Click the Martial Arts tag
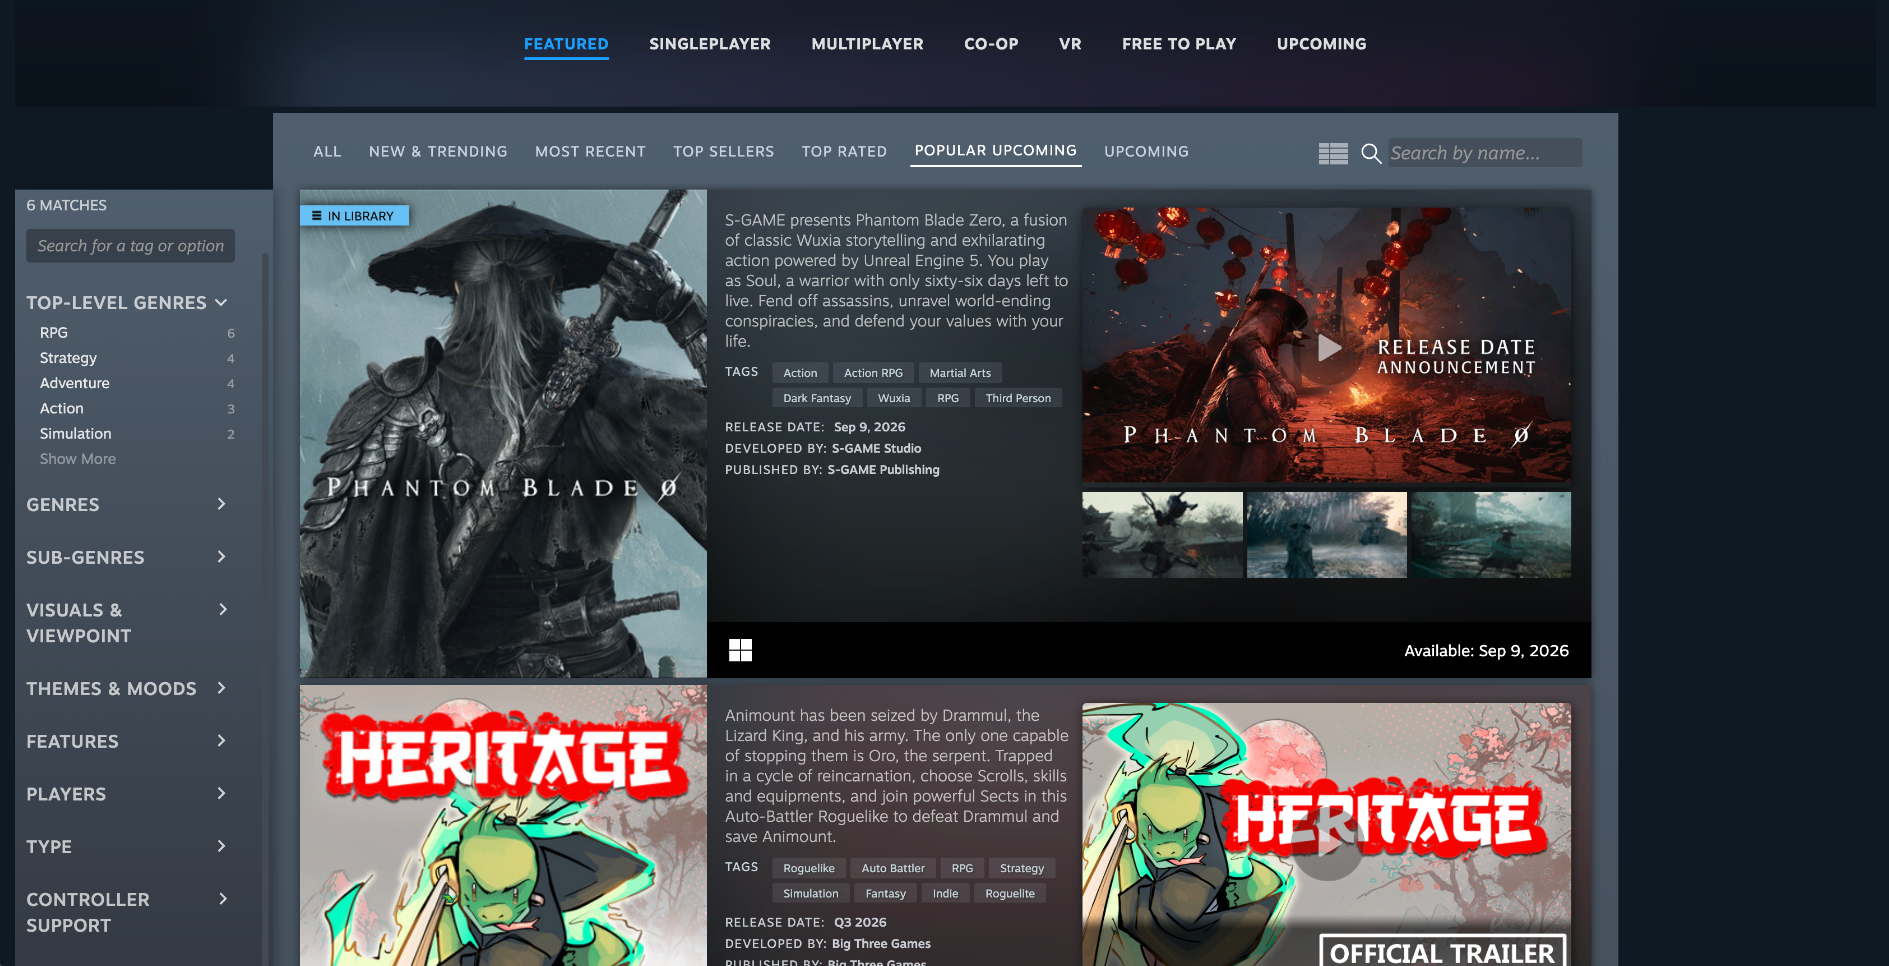 (960, 373)
